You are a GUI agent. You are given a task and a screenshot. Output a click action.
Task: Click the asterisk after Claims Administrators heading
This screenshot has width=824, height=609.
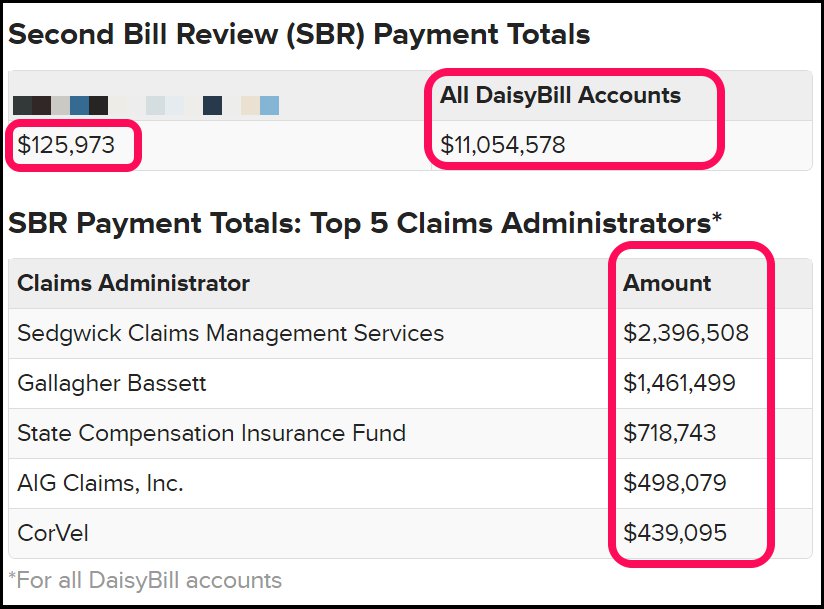point(717,218)
